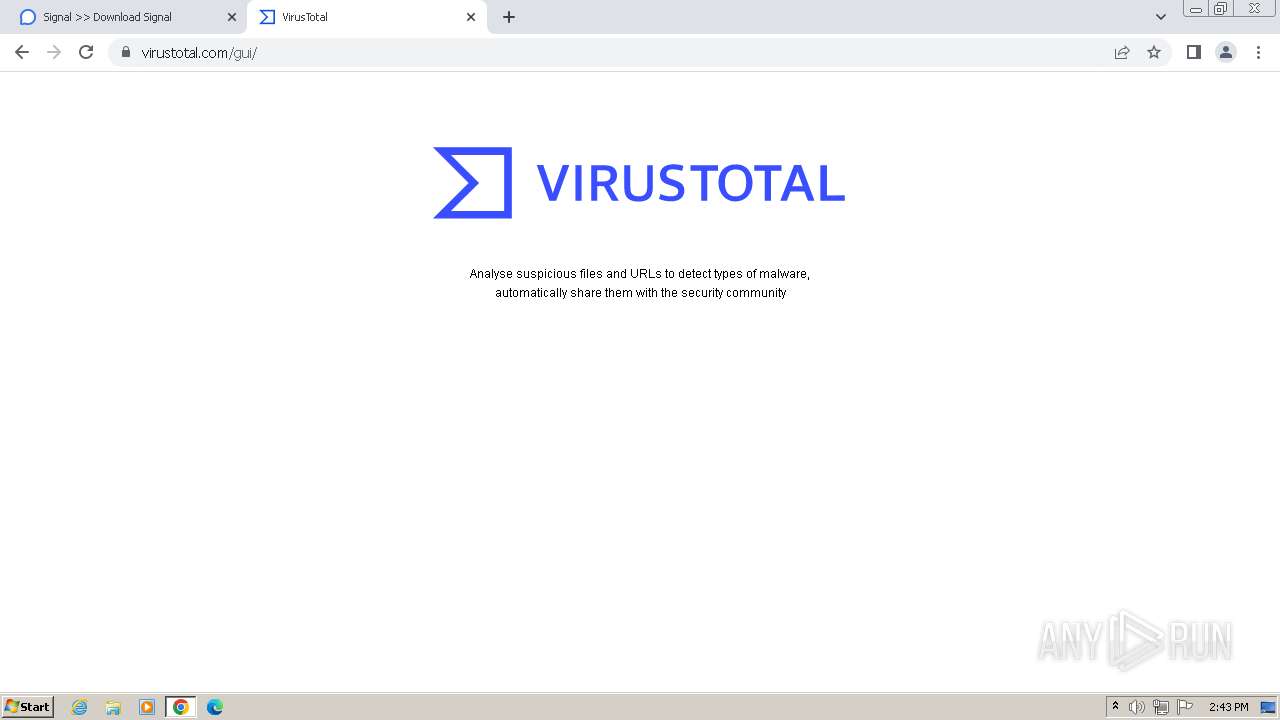This screenshot has height=720, width=1280.
Task: Show hidden system tray icons
Action: point(1115,707)
